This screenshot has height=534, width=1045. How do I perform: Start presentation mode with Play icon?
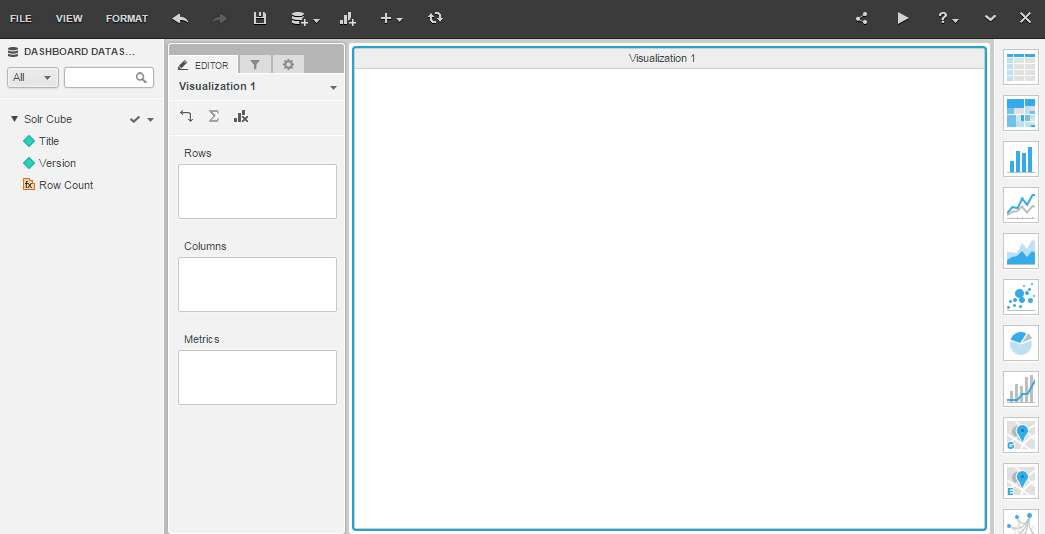click(x=903, y=18)
